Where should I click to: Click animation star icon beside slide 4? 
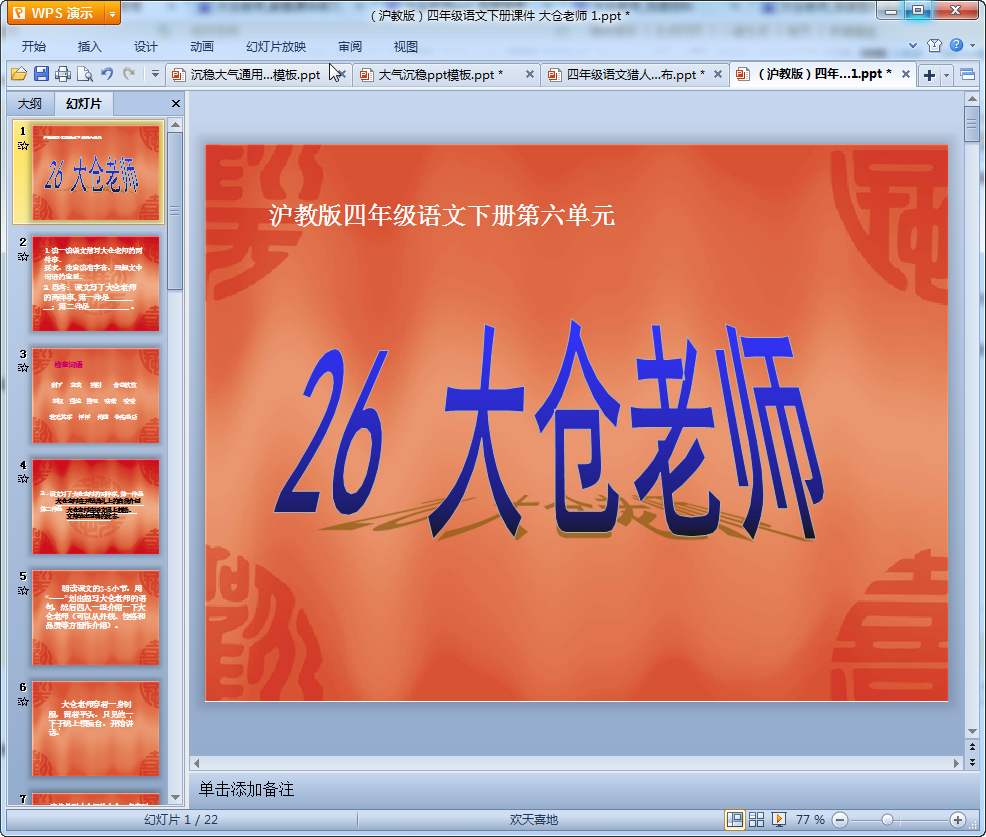pos(23,479)
